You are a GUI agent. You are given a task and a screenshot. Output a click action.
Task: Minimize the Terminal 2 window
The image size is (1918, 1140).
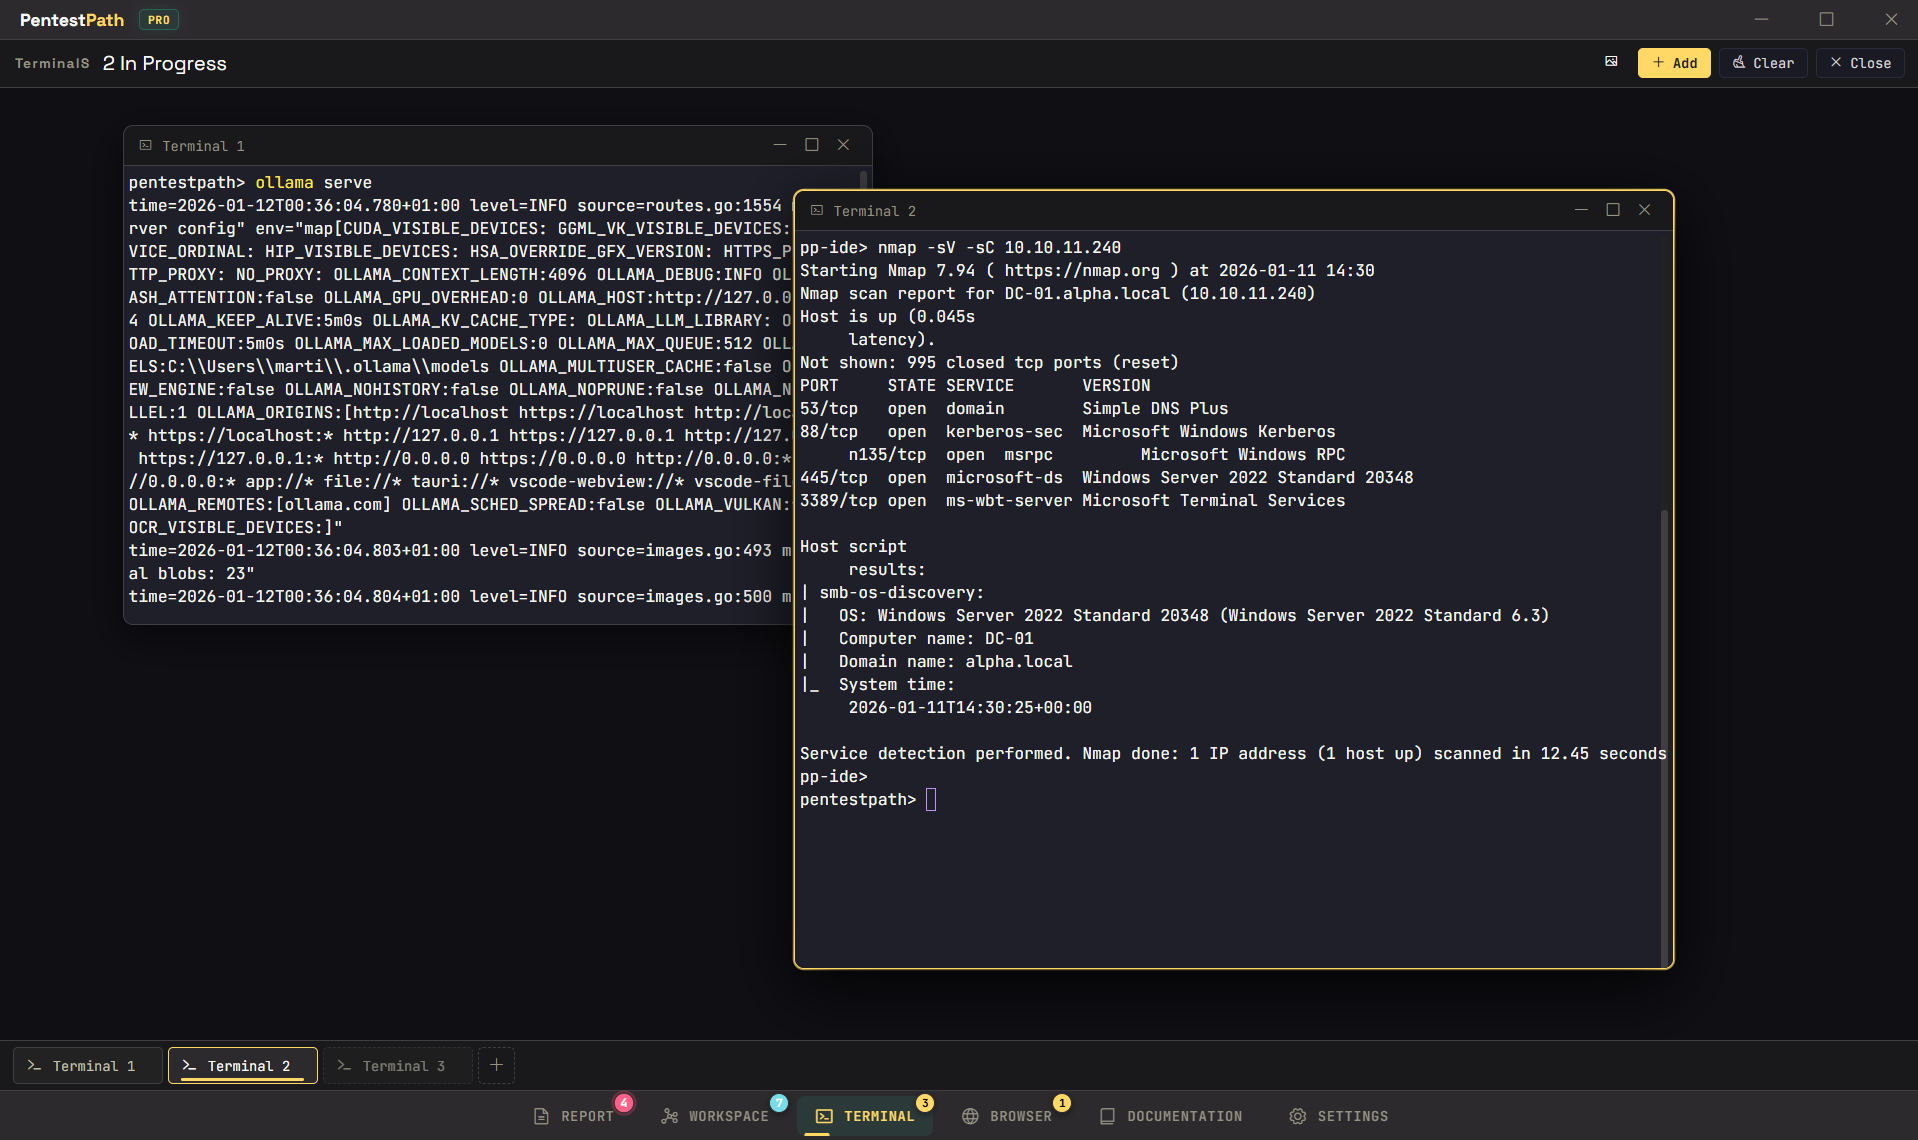click(1581, 210)
